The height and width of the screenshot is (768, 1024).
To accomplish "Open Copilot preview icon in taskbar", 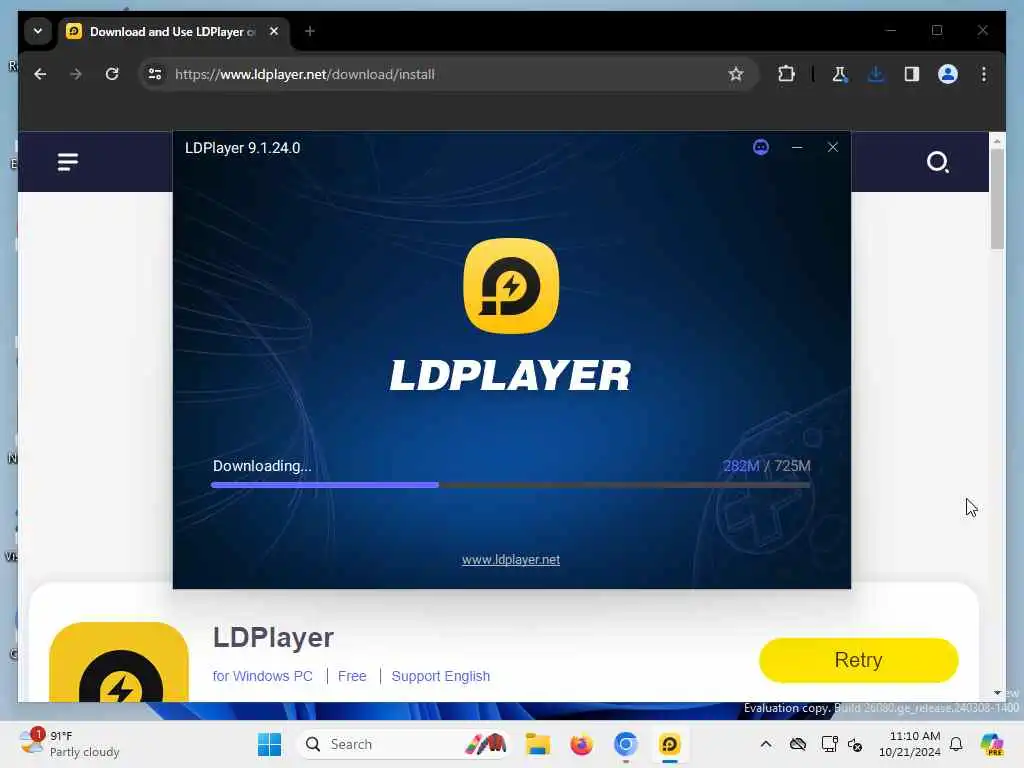I will click(x=993, y=744).
